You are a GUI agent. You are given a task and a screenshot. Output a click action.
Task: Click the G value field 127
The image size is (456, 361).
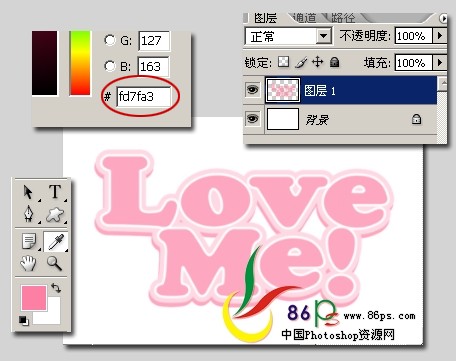(x=154, y=41)
